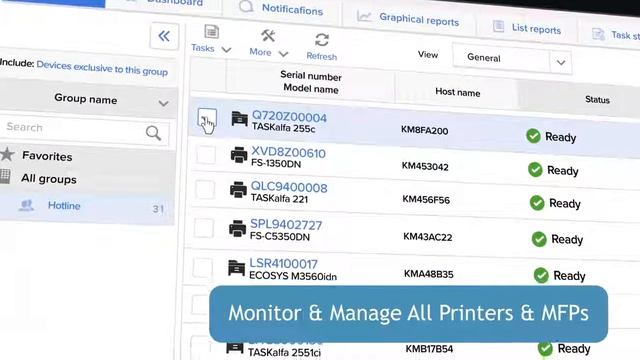Click Ready status icon for KM453042
The image size is (640, 360).
(x=535, y=169)
